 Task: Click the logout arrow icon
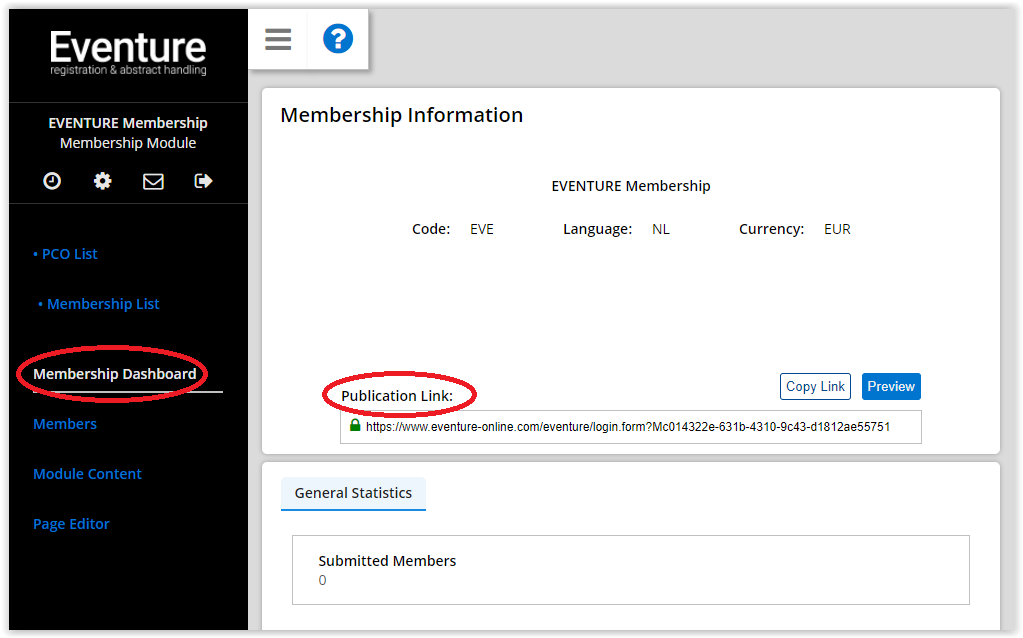tap(204, 181)
